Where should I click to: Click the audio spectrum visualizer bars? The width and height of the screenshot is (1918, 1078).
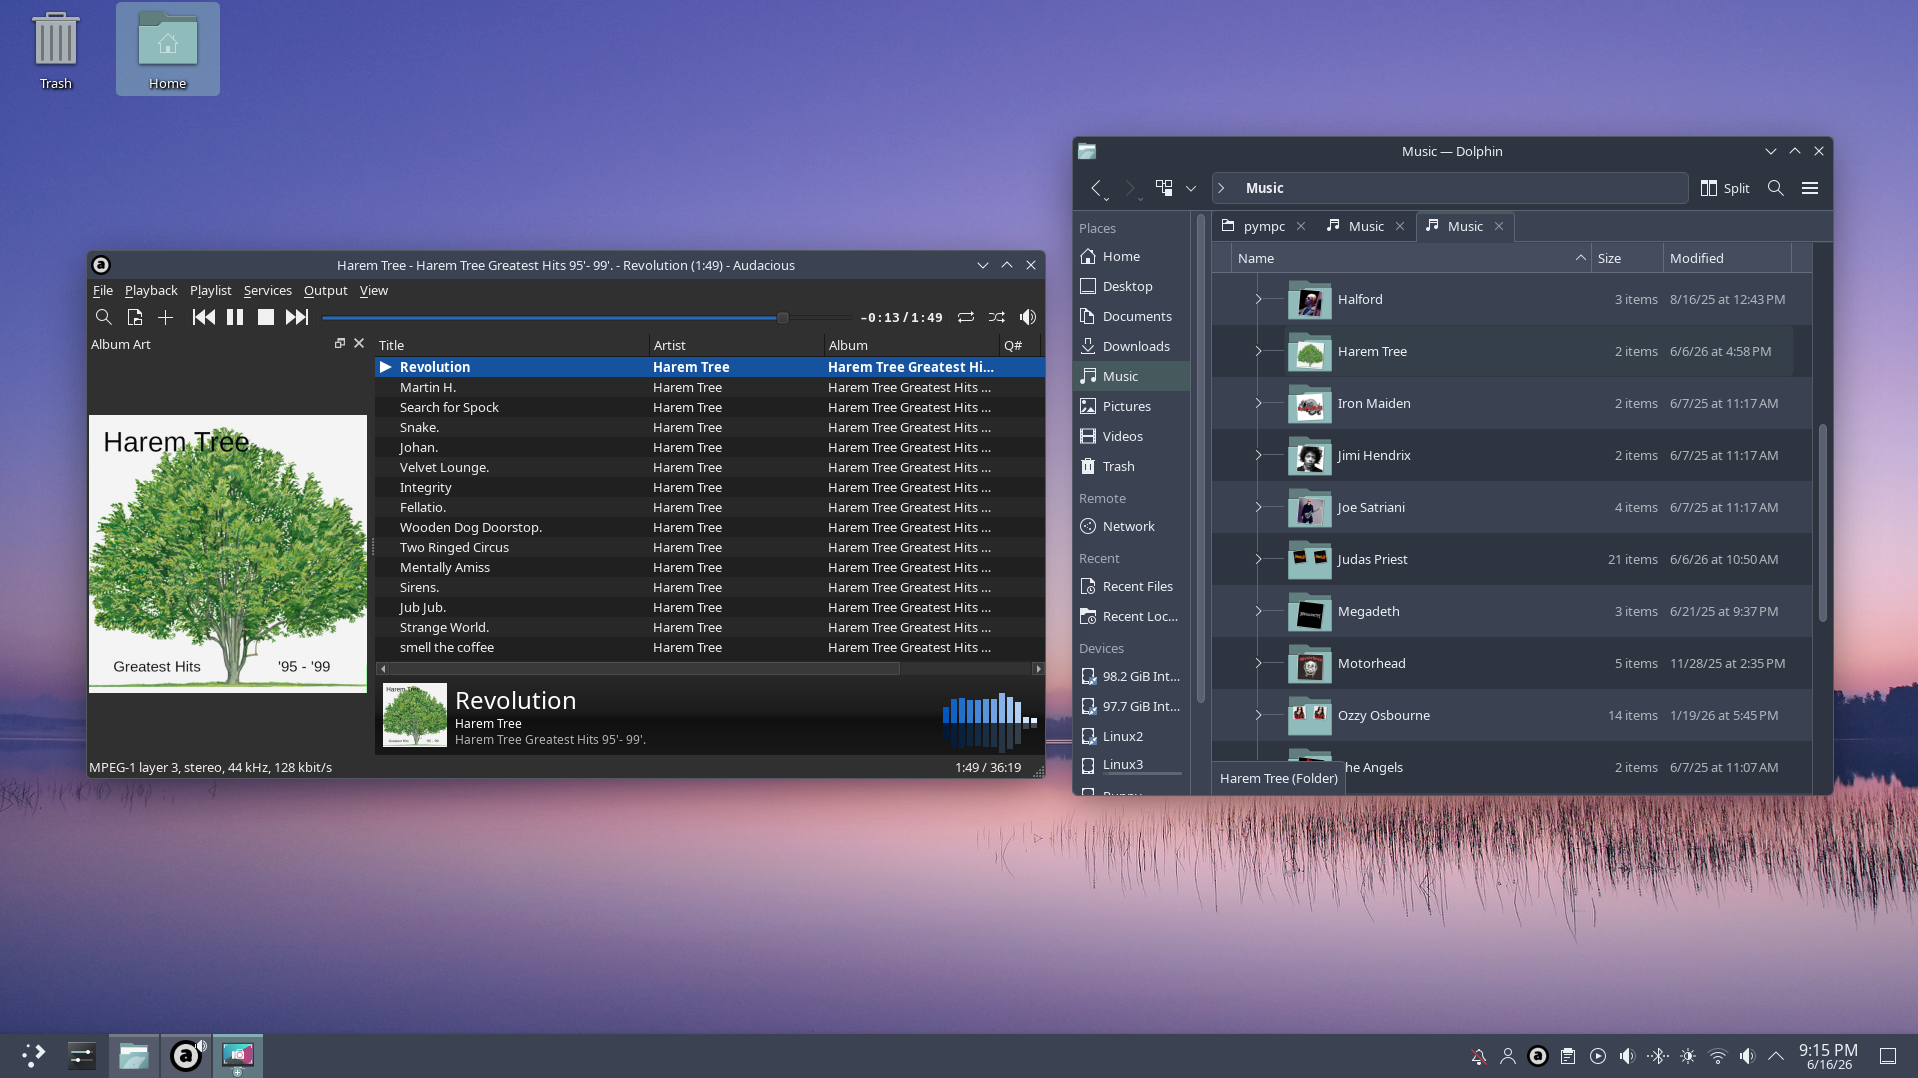(989, 721)
